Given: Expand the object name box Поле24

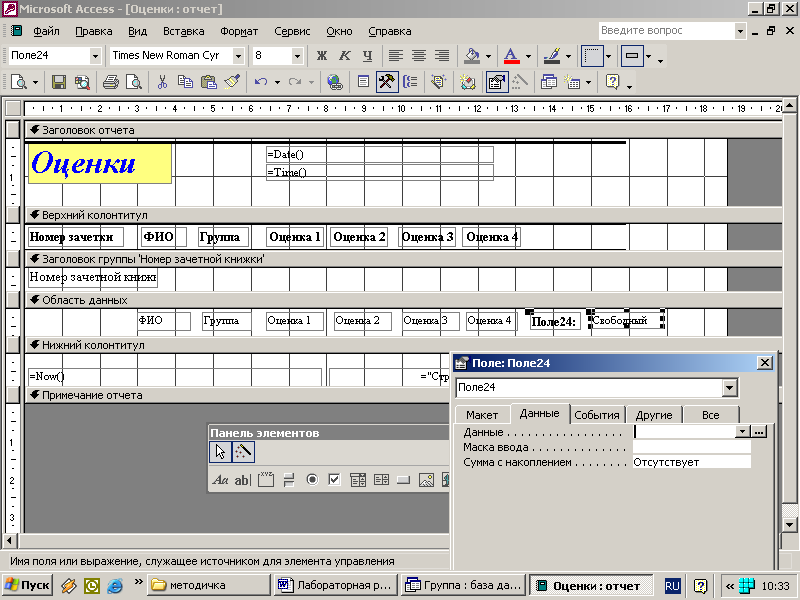Looking at the screenshot, I should point(95,56).
